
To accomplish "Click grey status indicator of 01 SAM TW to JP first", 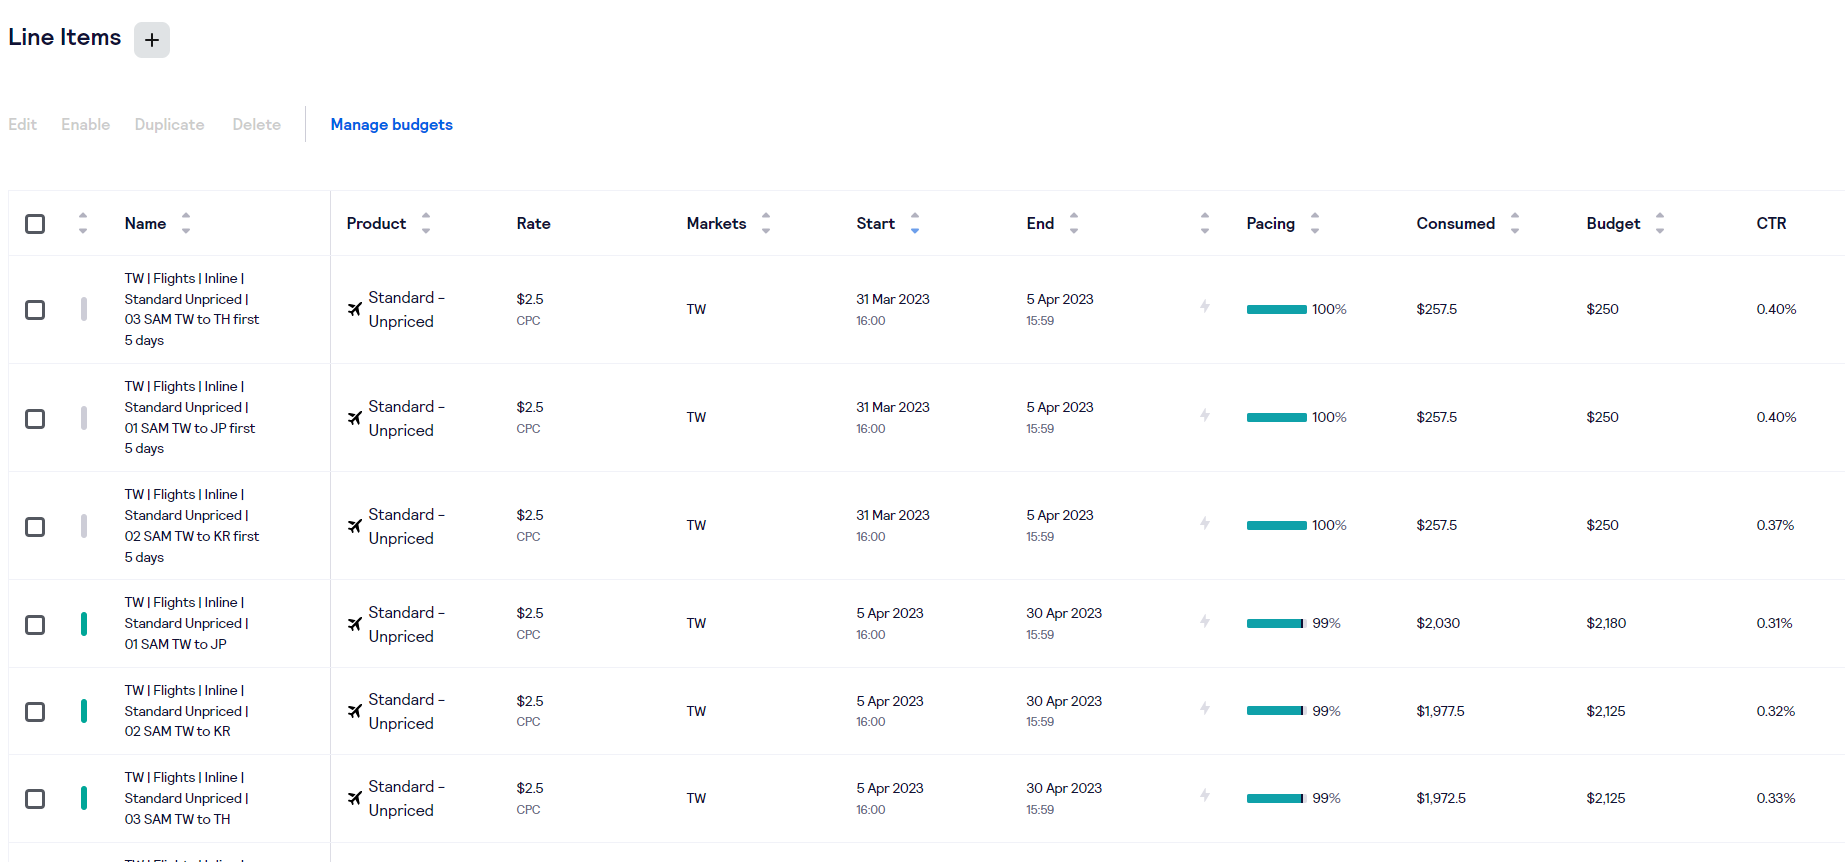I will tap(84, 418).
